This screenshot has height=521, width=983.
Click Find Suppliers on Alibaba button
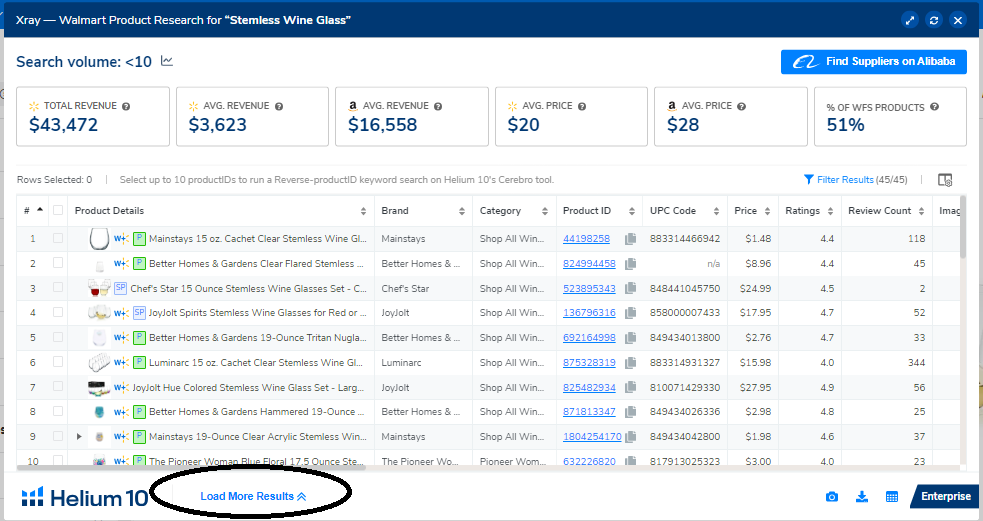[x=873, y=62]
